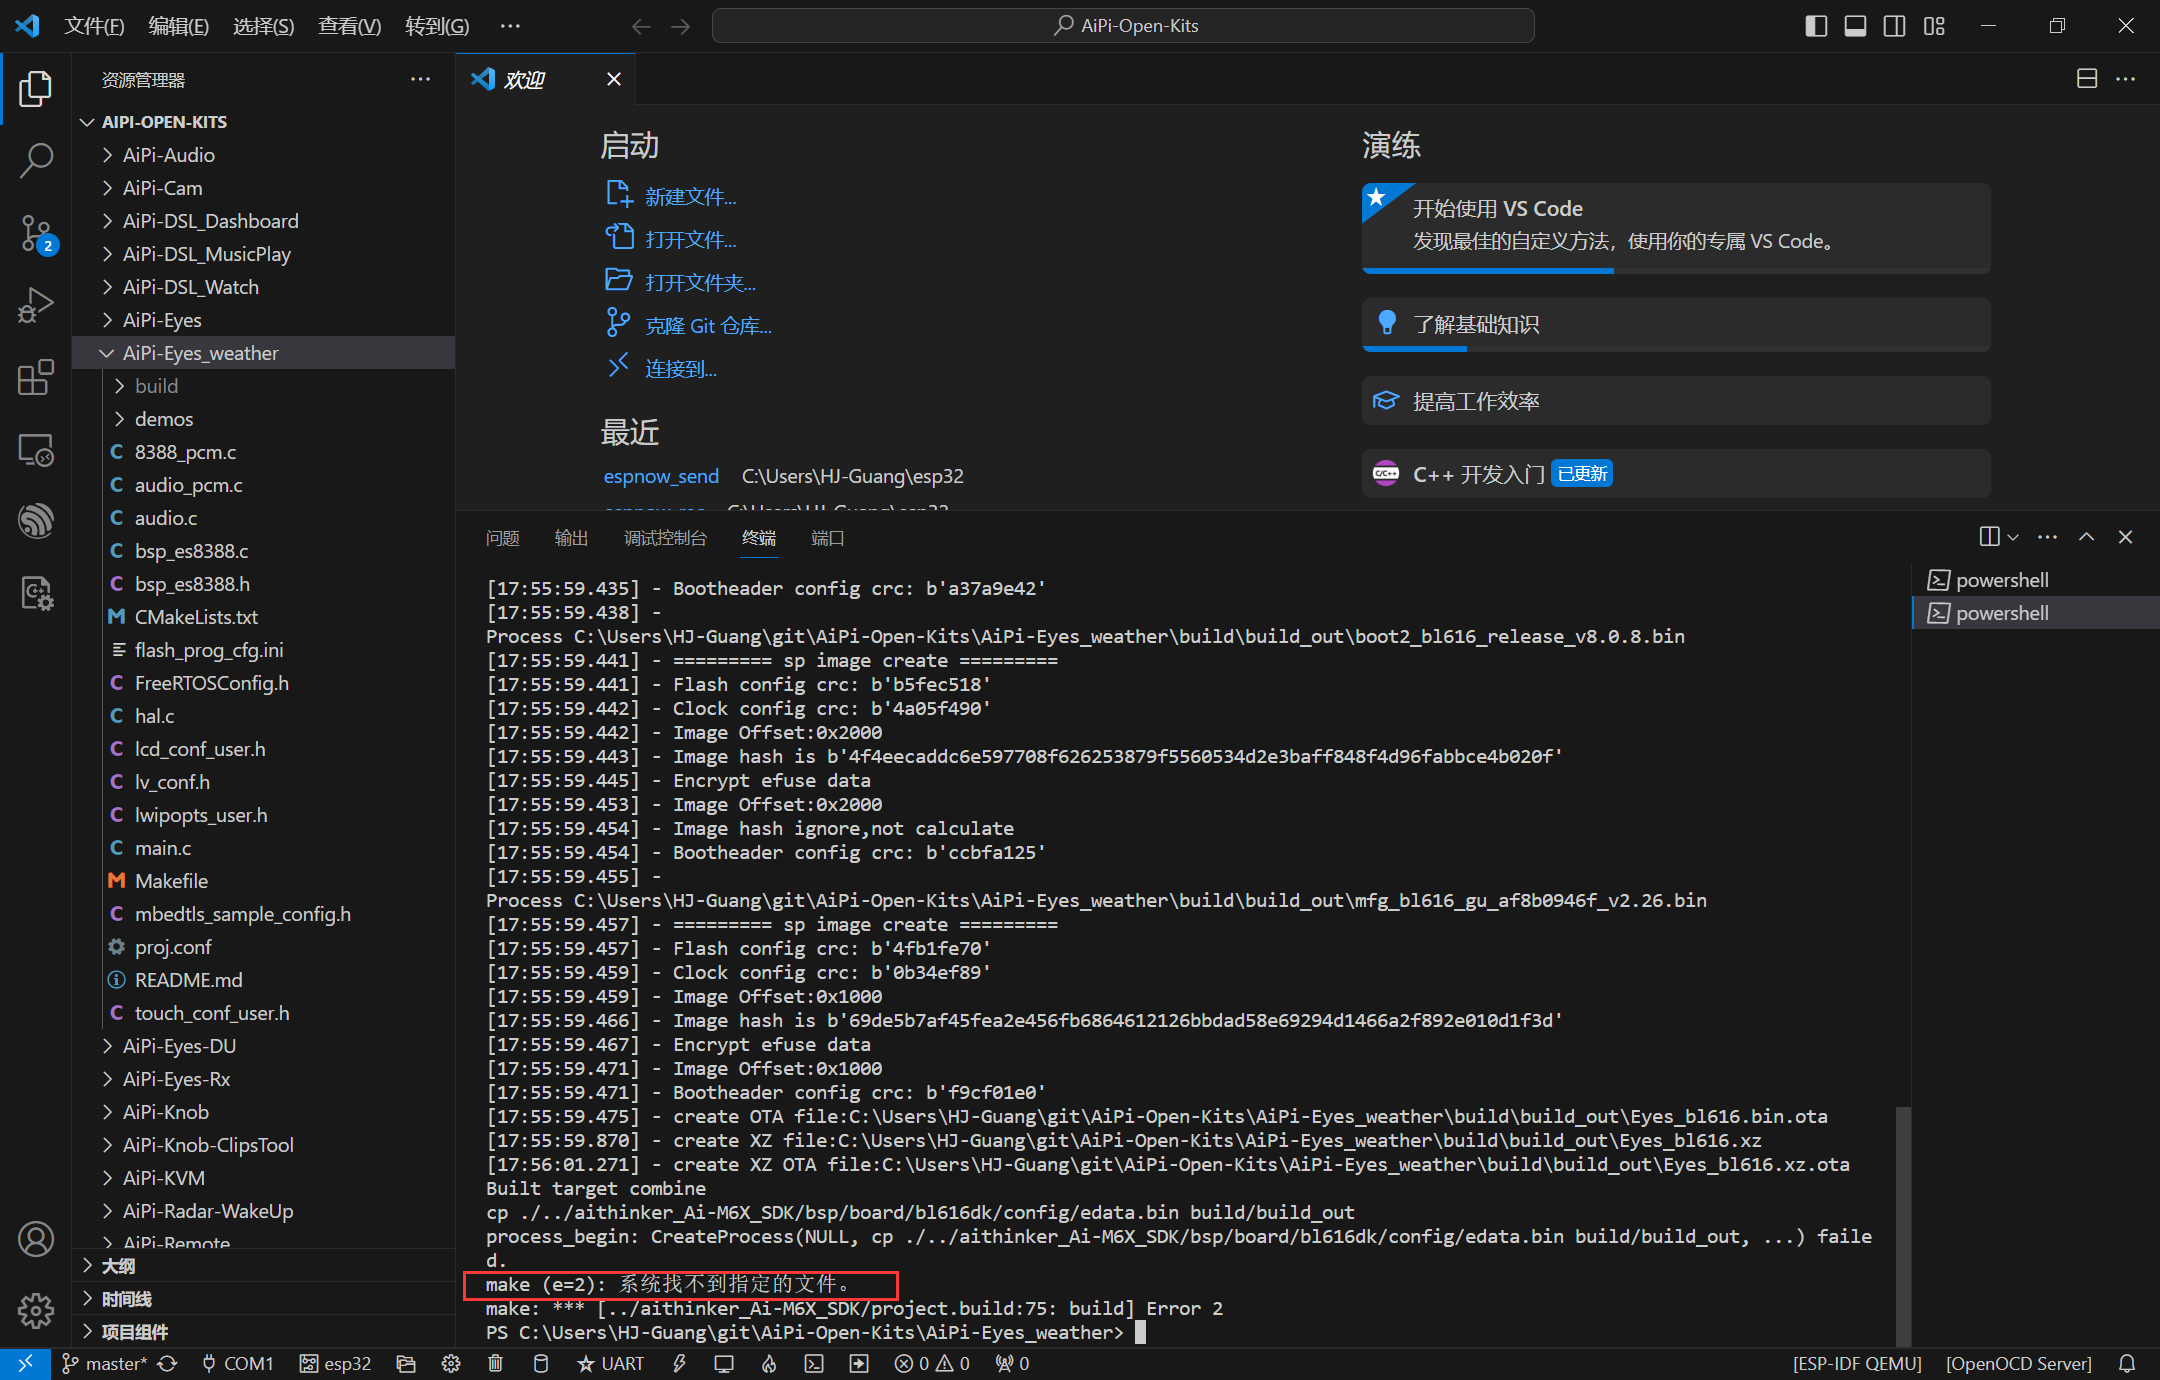Viewport: 2160px width, 1380px height.
Task: Click 克隆 Git 仓库... link
Action: (708, 326)
